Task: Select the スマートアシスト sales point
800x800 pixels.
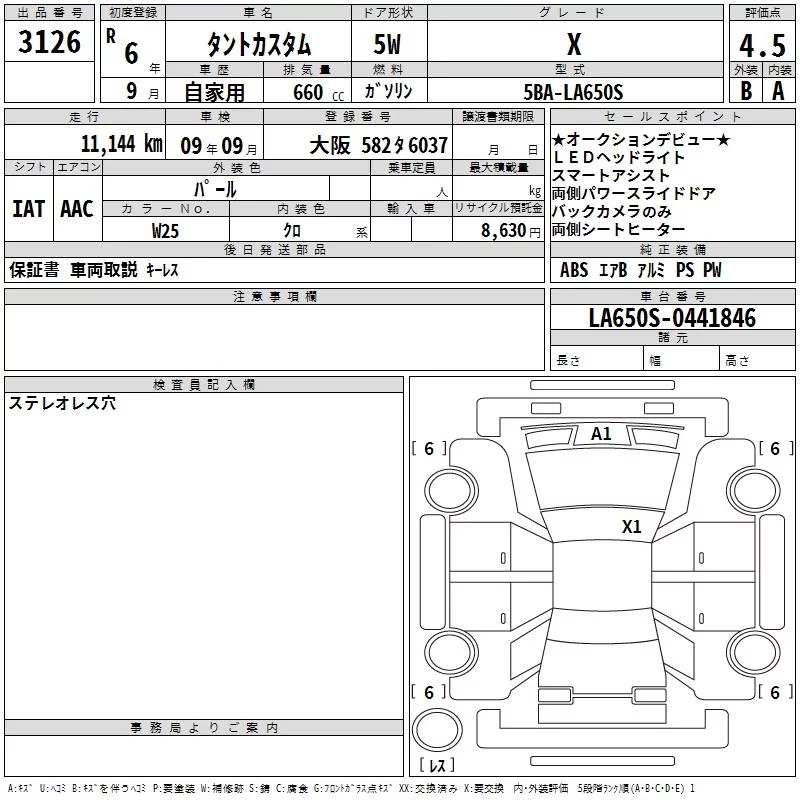Action: tap(611, 176)
